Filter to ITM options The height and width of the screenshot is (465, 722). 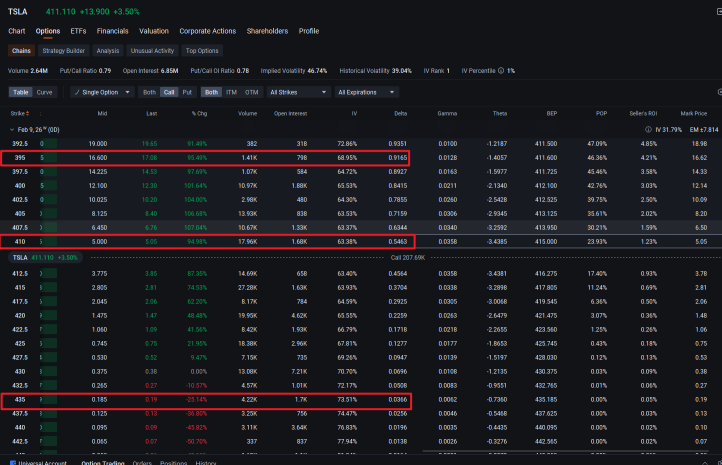point(231,93)
